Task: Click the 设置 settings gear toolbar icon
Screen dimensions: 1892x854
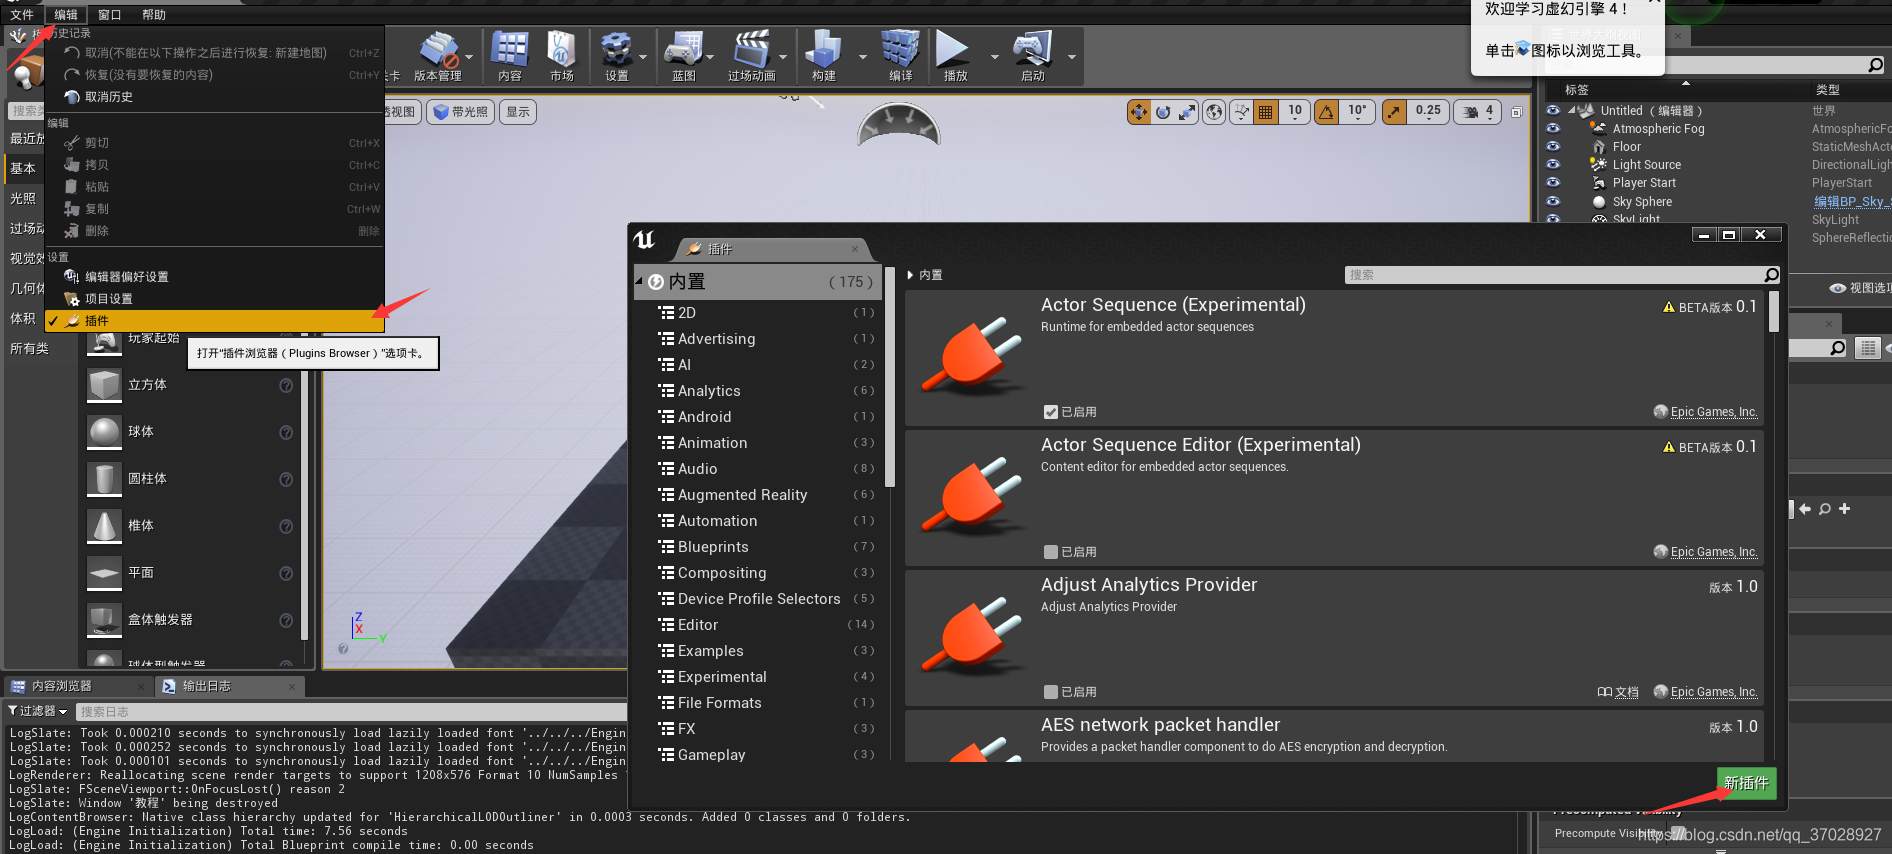Action: 616,49
